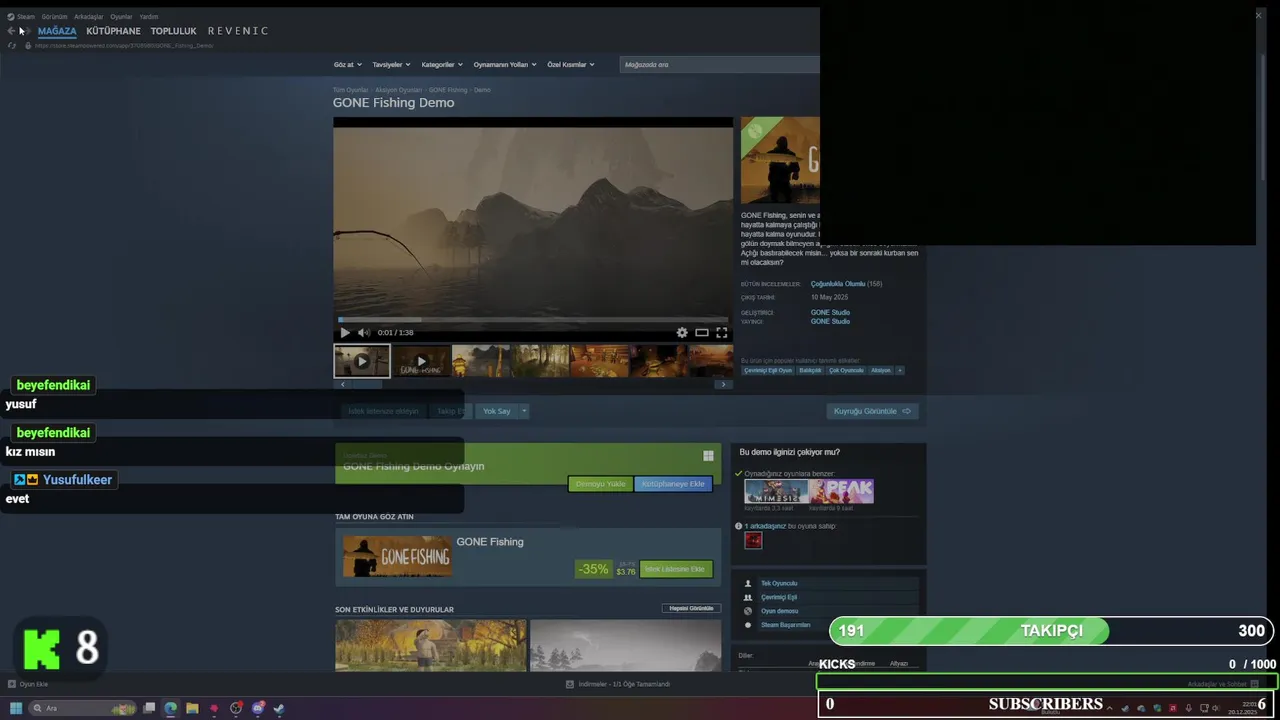Open the GONE Fishing breadcrumb link
Image resolution: width=1280 pixels, height=720 pixels.
pos(448,90)
